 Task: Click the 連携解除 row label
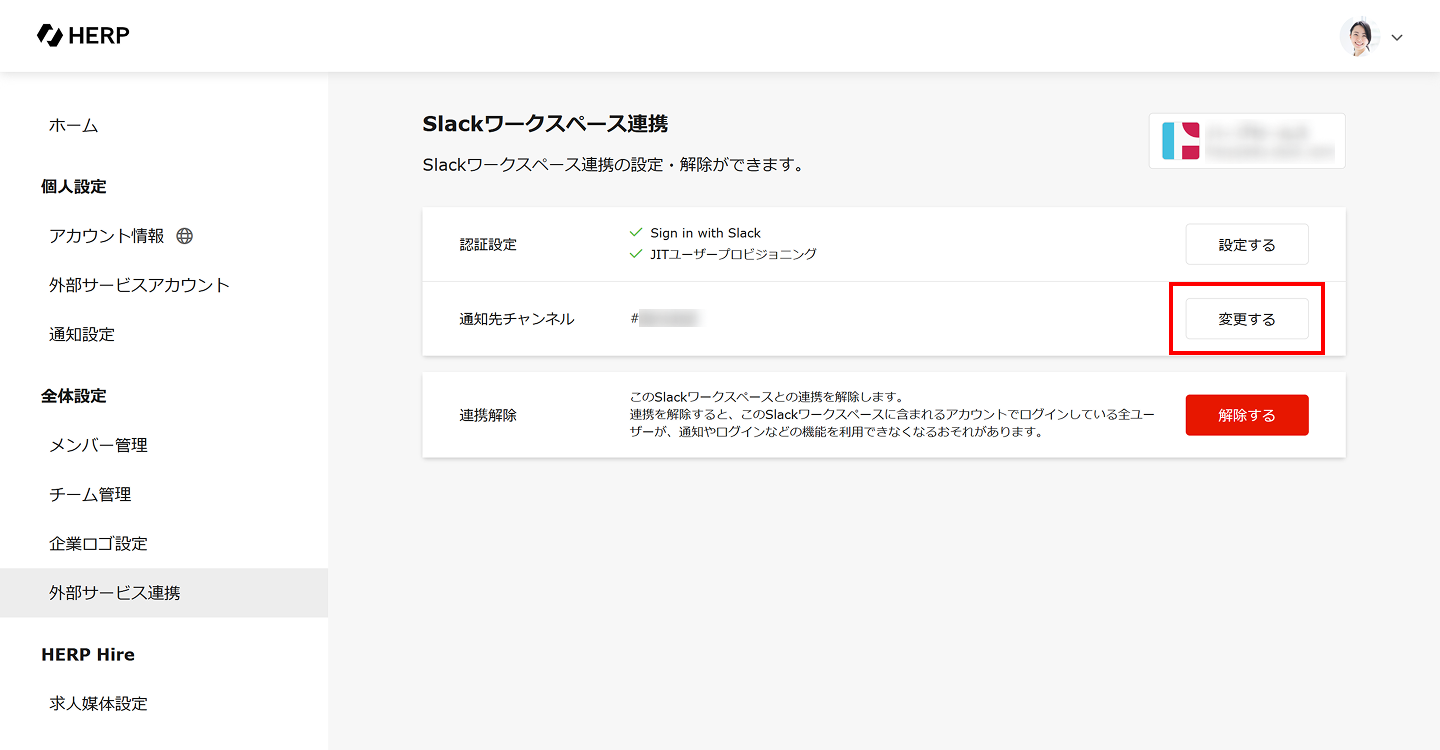(x=488, y=415)
